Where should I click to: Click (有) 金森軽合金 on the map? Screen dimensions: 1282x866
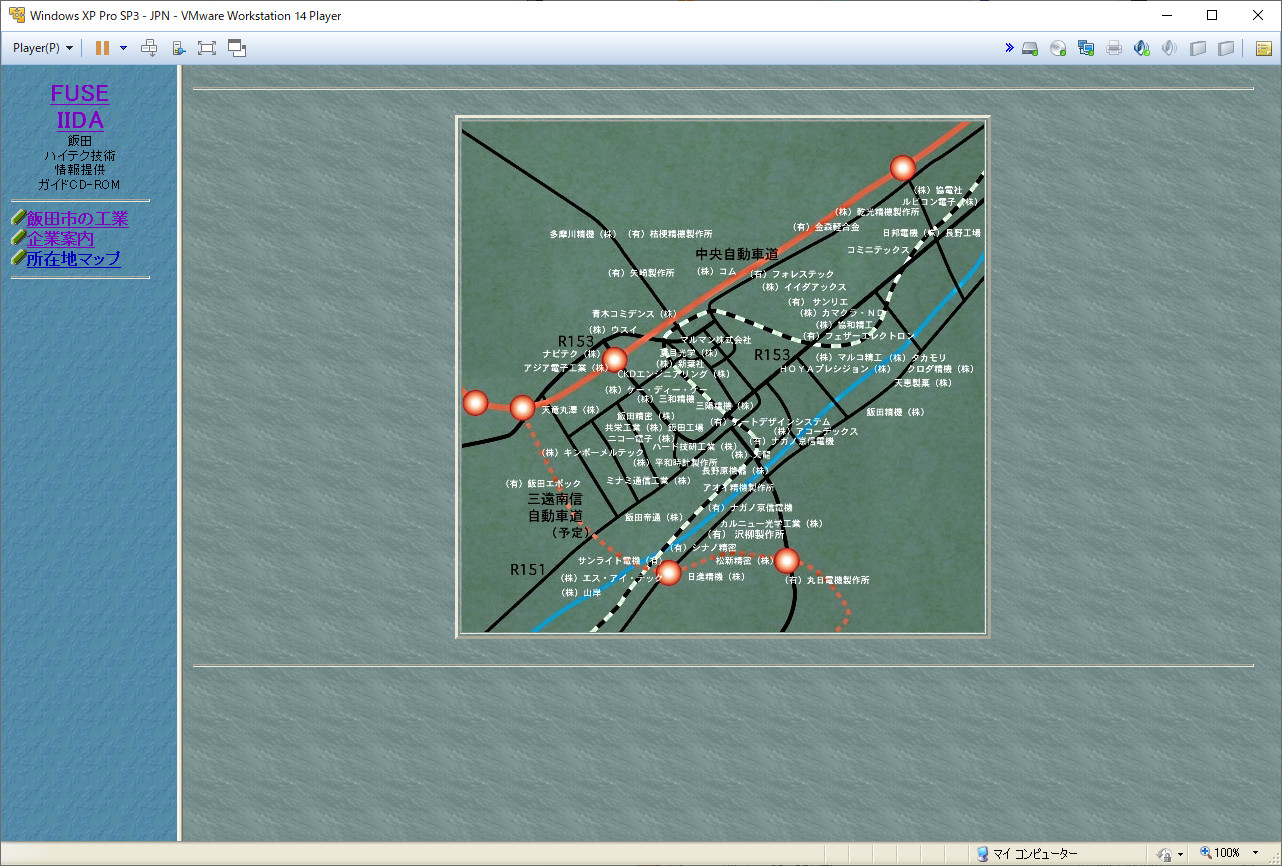pyautogui.click(x=826, y=227)
